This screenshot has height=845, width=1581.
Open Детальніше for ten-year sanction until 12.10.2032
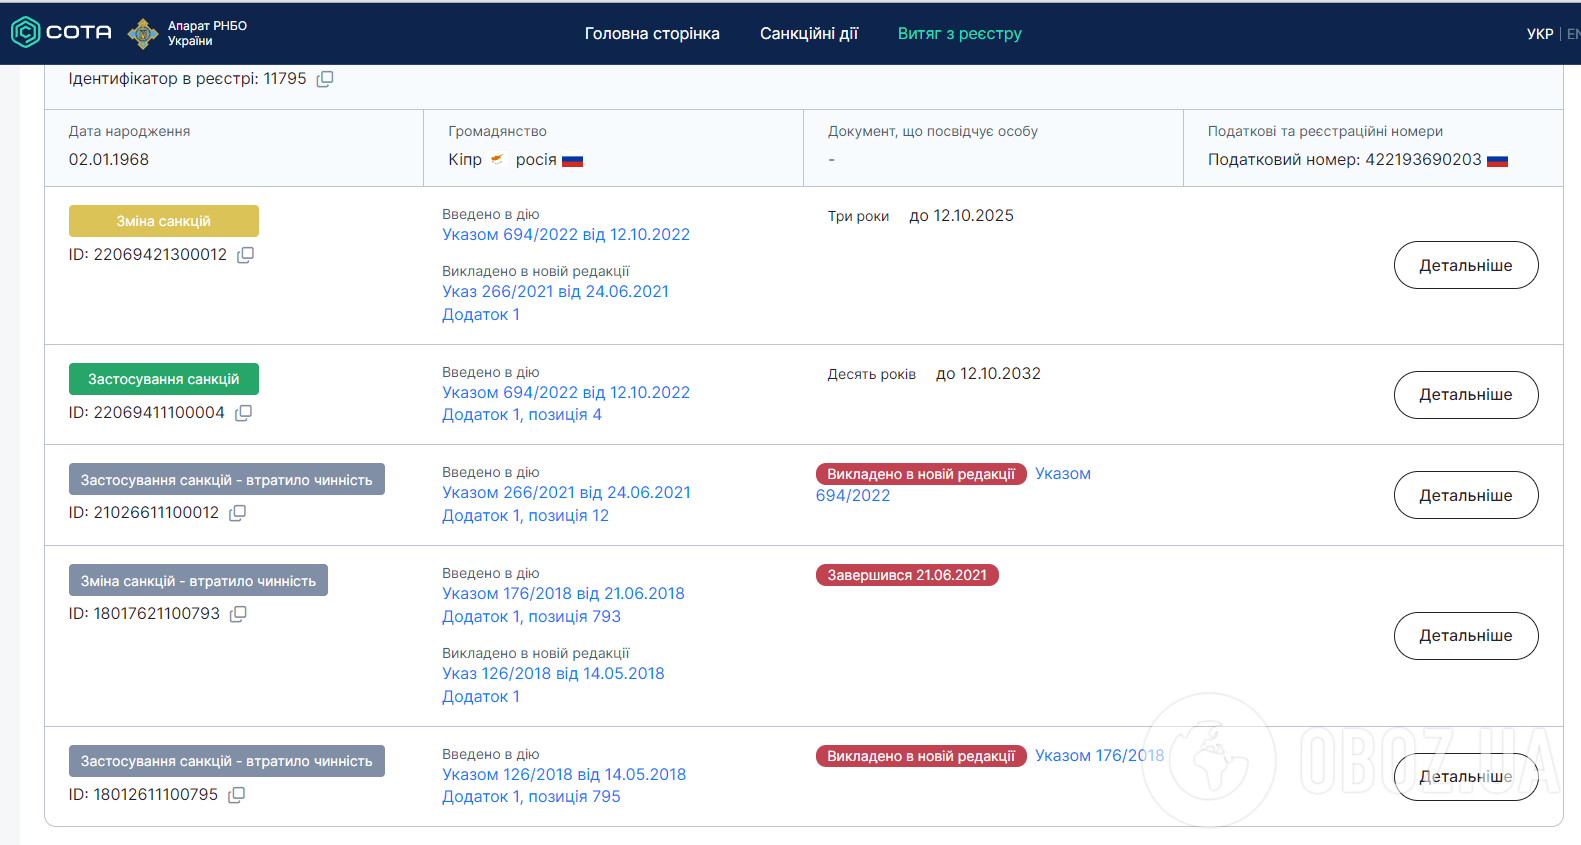pos(1465,395)
